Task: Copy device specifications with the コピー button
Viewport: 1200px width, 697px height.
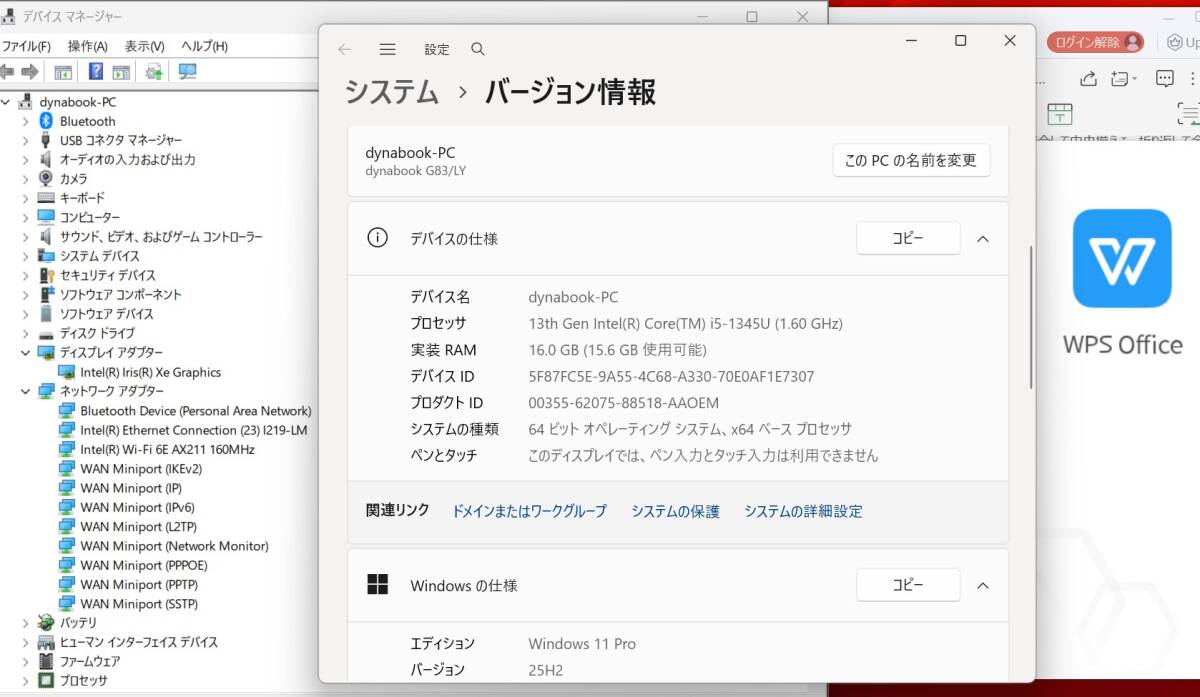Action: click(908, 238)
